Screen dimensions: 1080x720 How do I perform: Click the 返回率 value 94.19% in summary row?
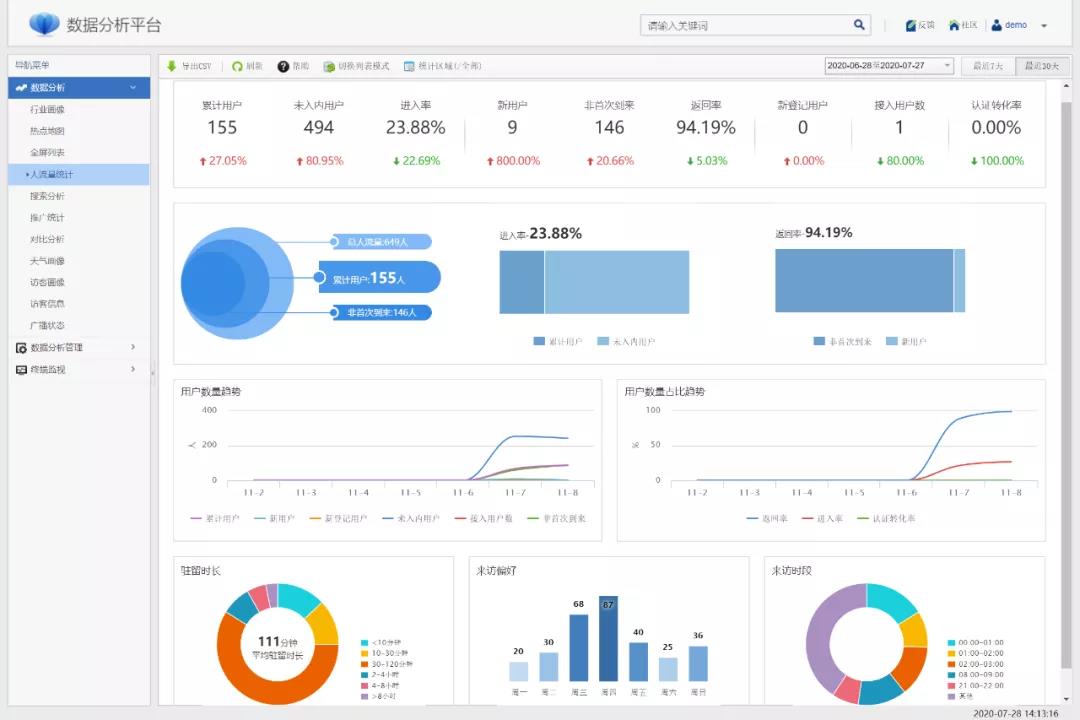click(x=706, y=127)
